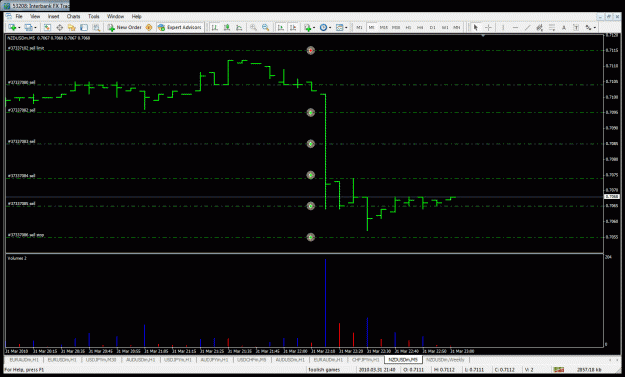Select the D1 timeframe button
Screen dimensions: 625x377
coord(432,27)
